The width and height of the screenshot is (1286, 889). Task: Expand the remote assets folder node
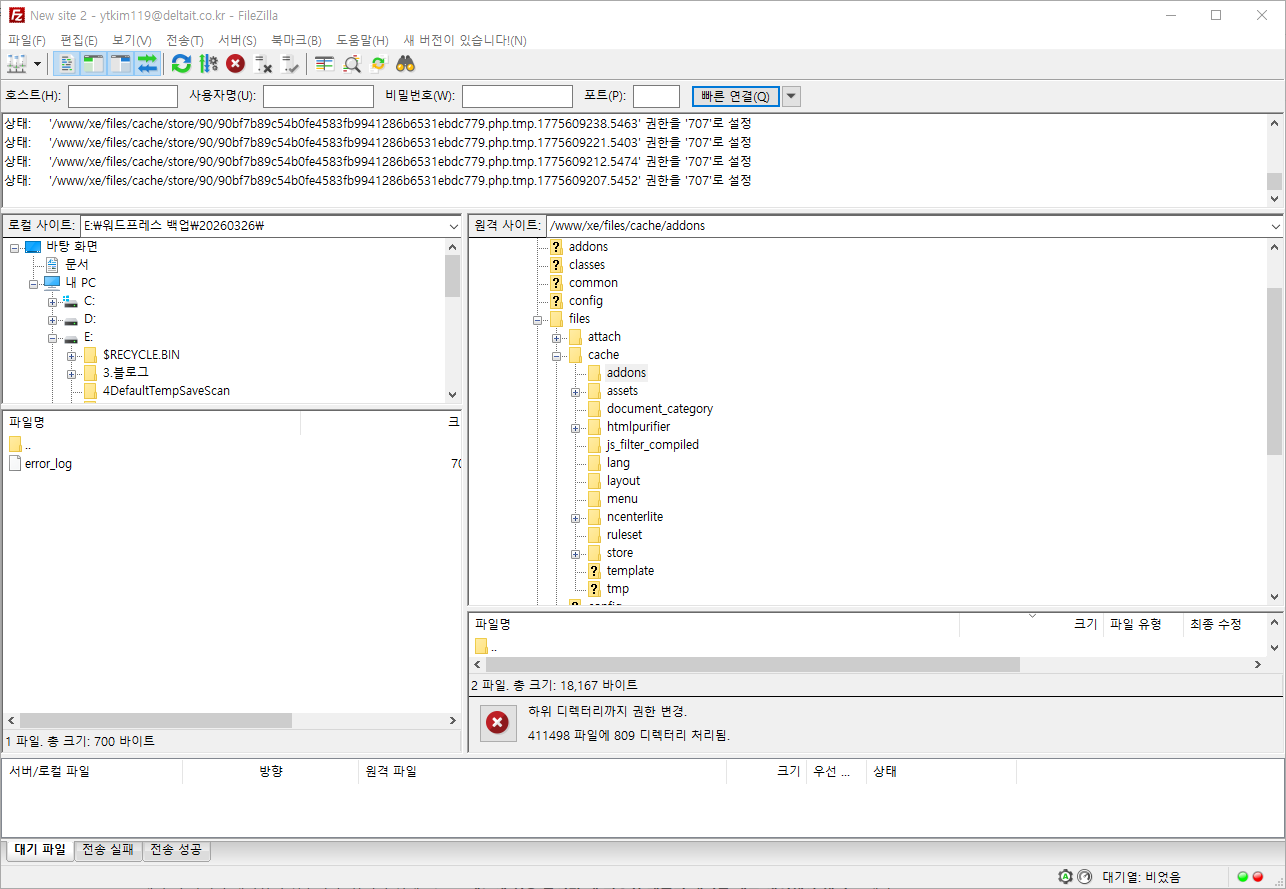pyautogui.click(x=576, y=391)
